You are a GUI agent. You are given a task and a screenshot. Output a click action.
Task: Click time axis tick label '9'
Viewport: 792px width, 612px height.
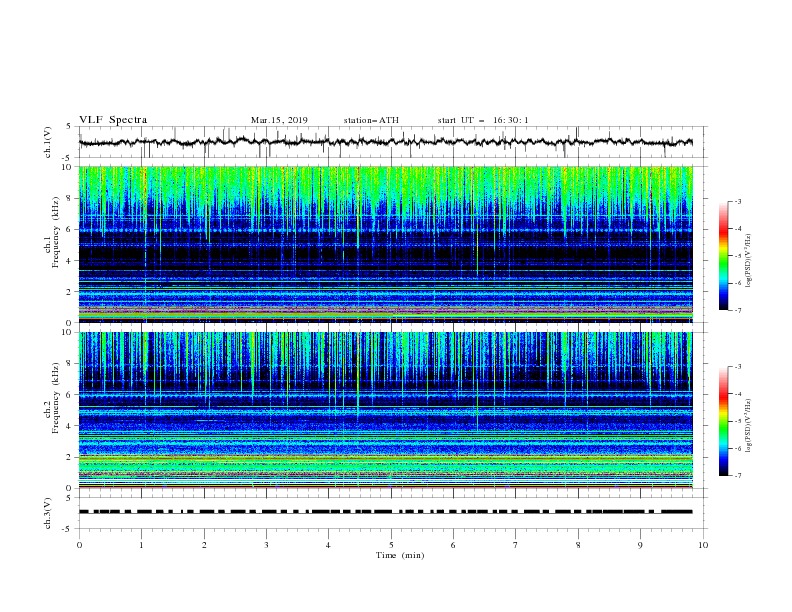(x=640, y=545)
